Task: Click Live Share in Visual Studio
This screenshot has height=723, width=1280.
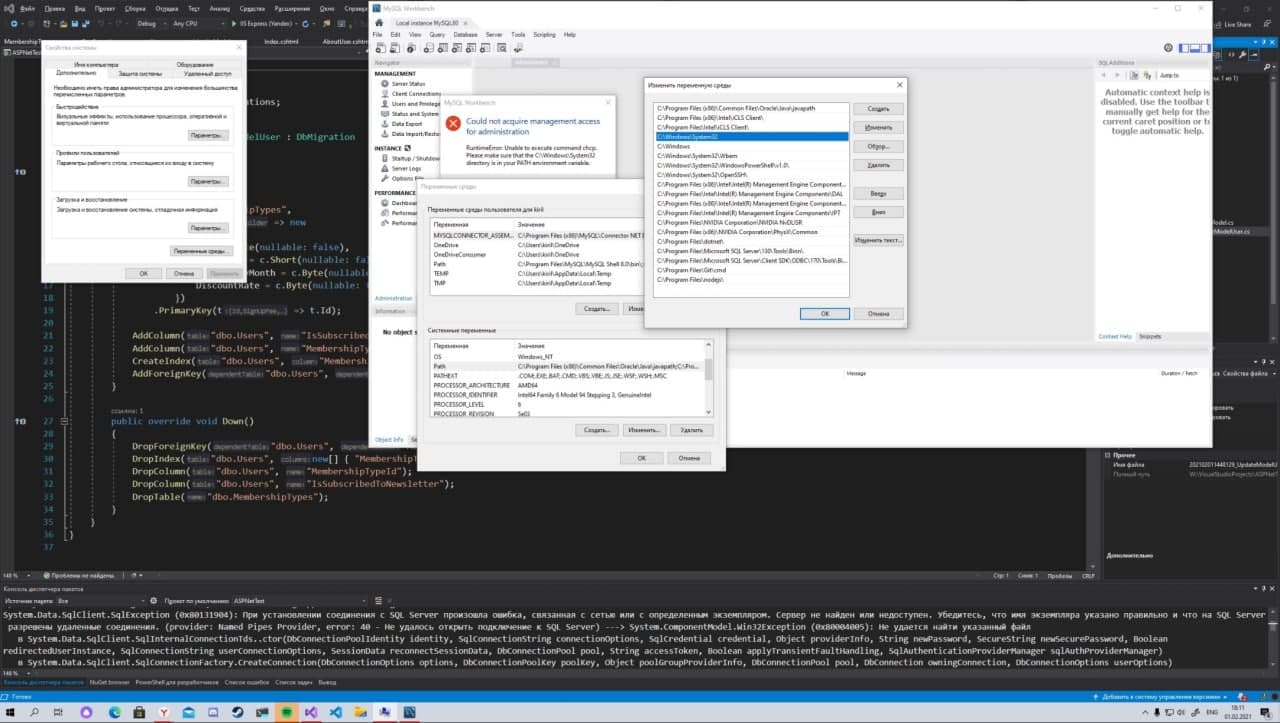Action: coord(1232,24)
